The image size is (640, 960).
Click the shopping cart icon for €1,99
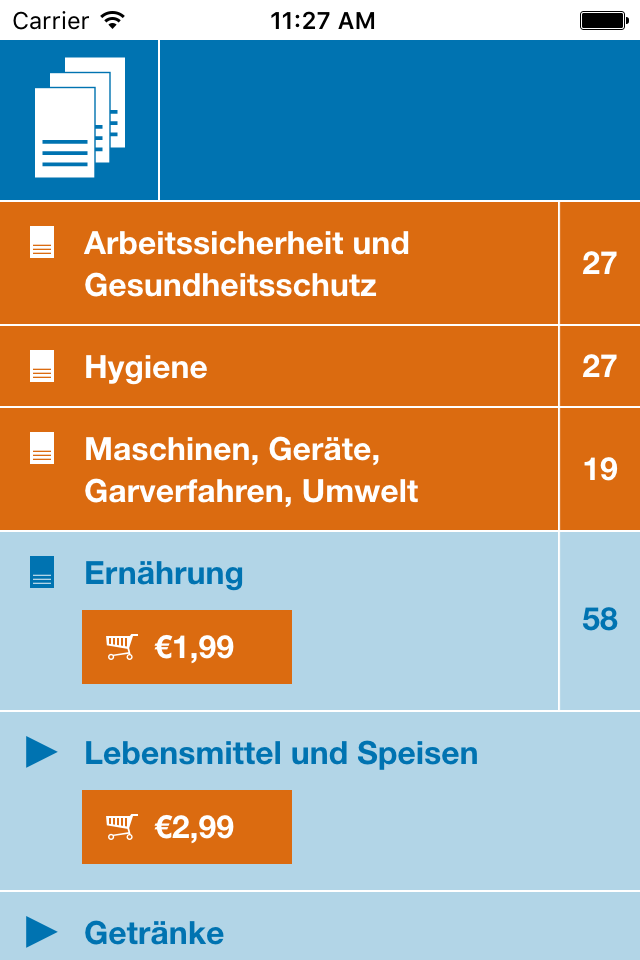coord(121,647)
